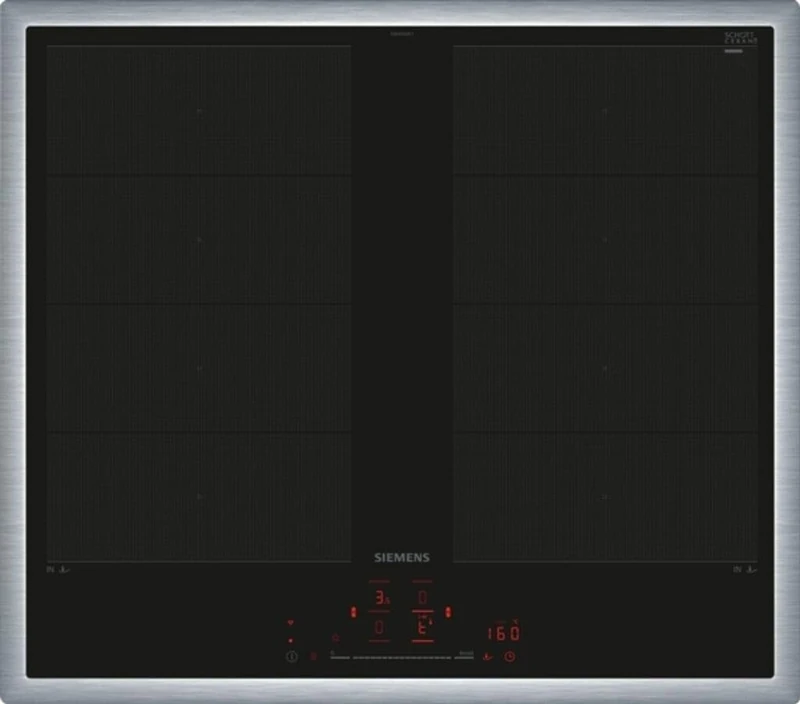Select the zone showing power level 0

380,627
